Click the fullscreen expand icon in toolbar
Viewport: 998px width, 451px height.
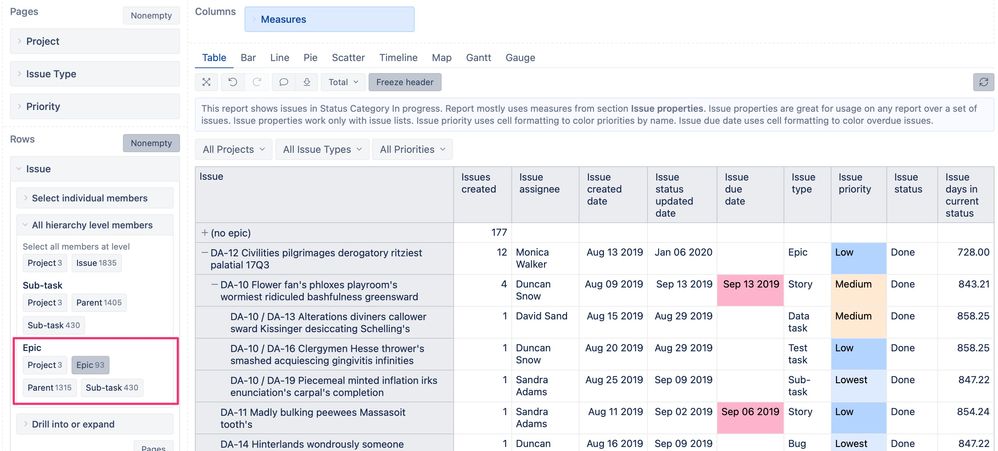(206, 82)
